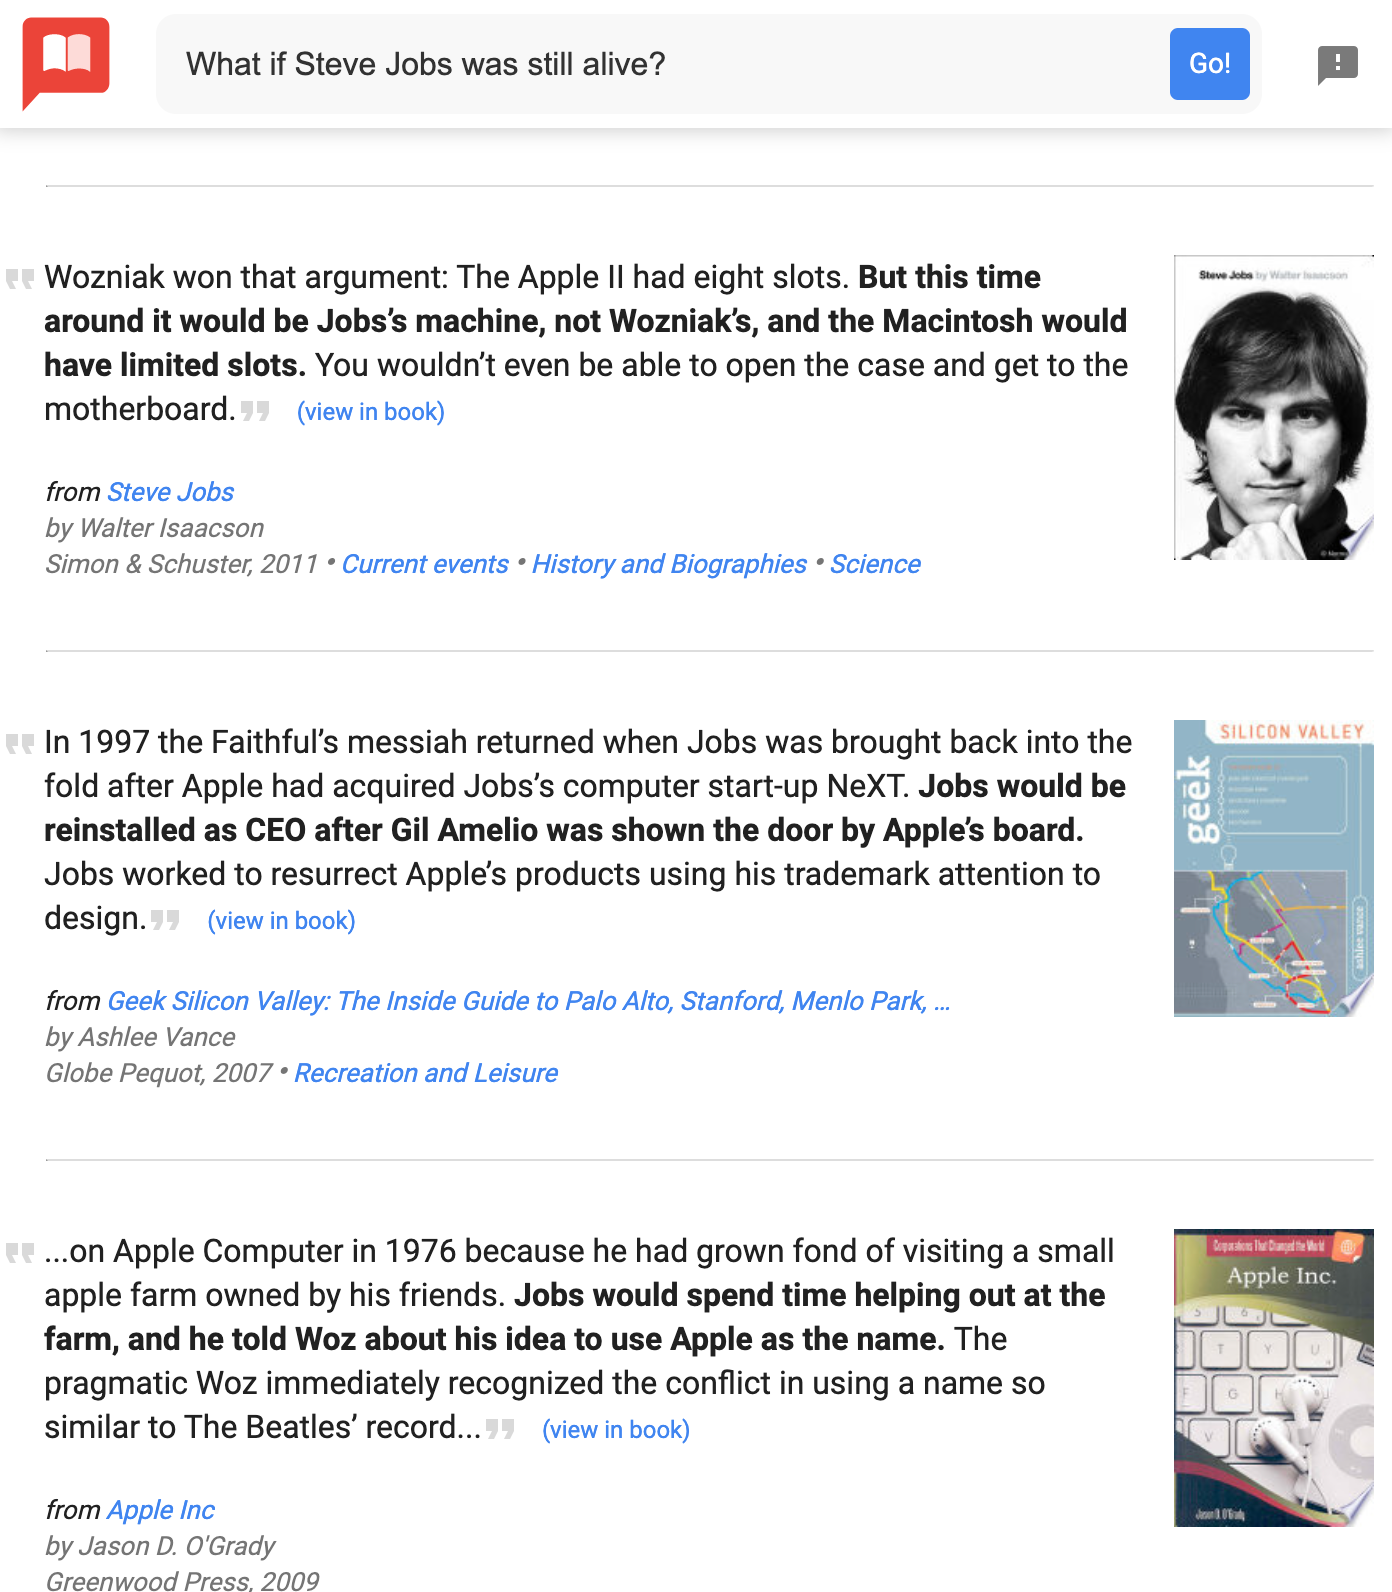The width and height of the screenshot is (1392, 1592).
Task: Open the Apple Inc title link
Action: [160, 1510]
